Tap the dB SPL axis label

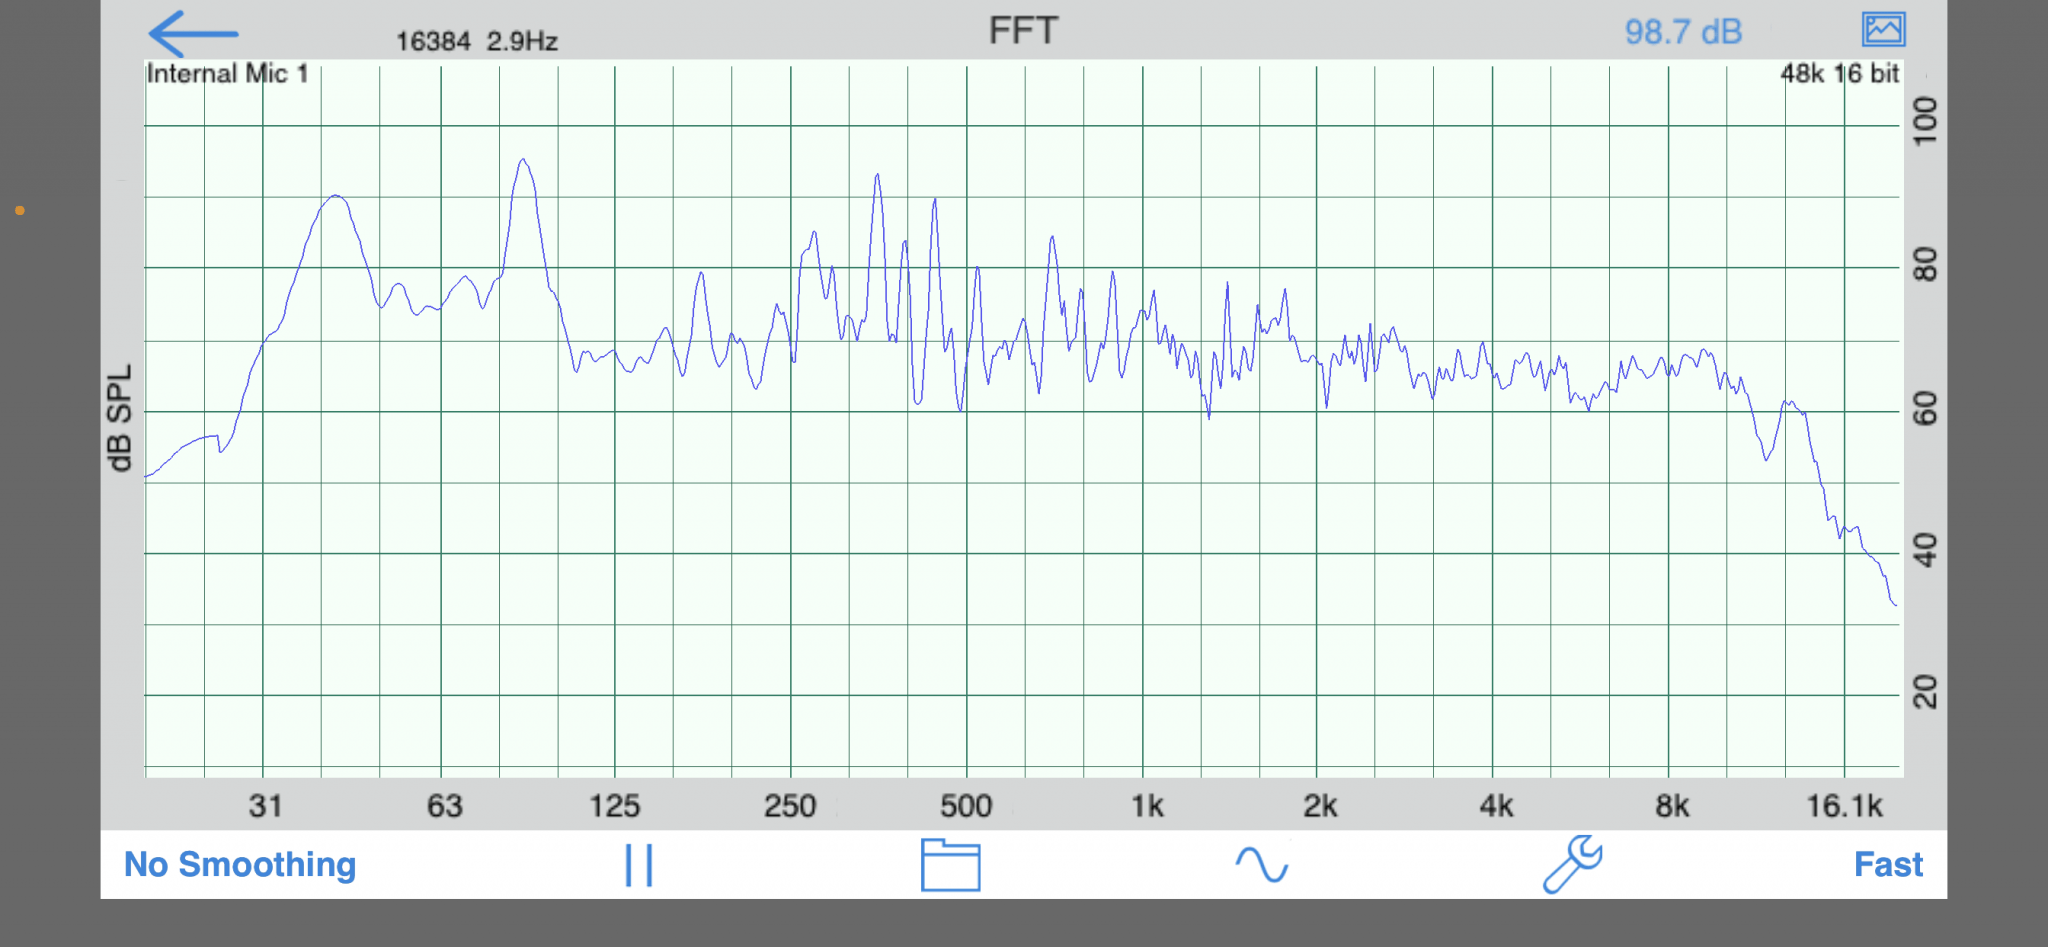119,417
